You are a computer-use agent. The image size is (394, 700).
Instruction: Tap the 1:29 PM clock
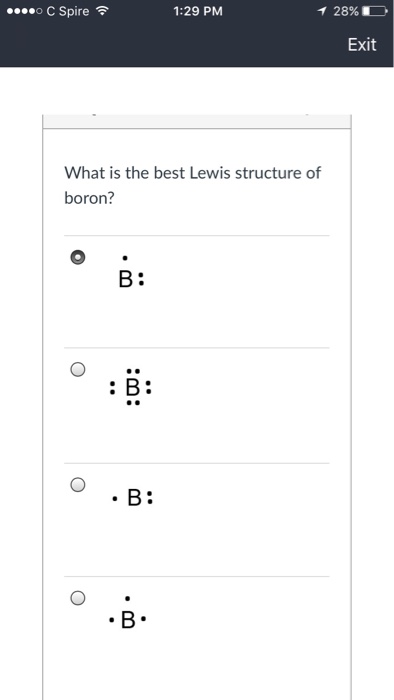198,11
